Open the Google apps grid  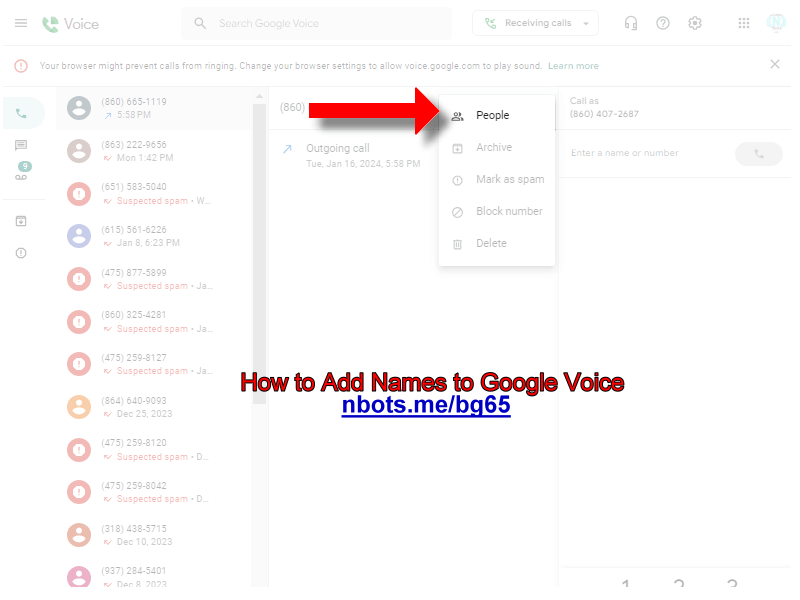744,23
